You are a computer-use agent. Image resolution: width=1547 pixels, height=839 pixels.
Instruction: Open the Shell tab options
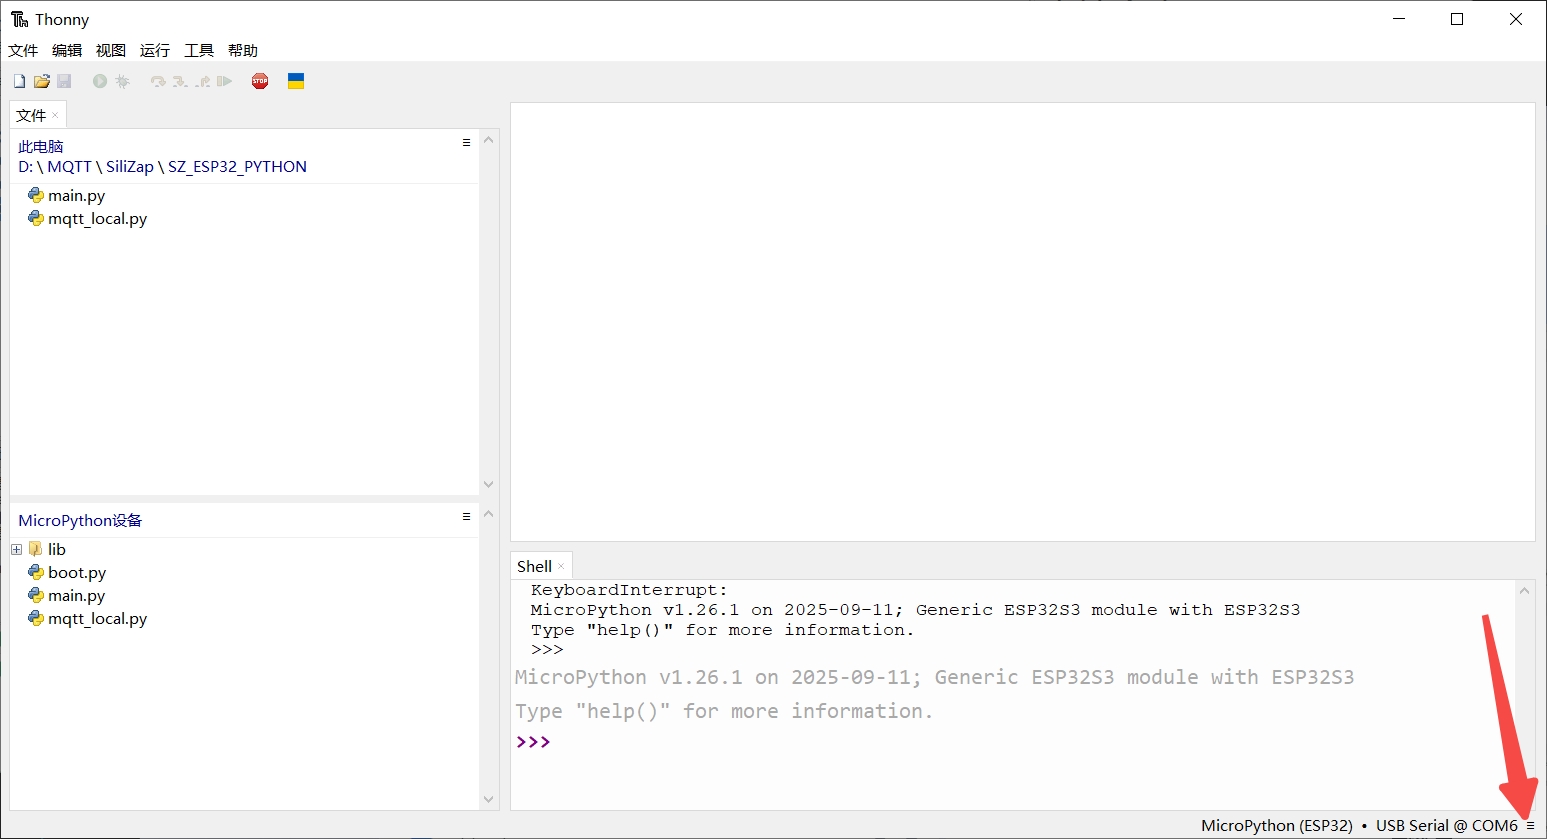coord(558,565)
